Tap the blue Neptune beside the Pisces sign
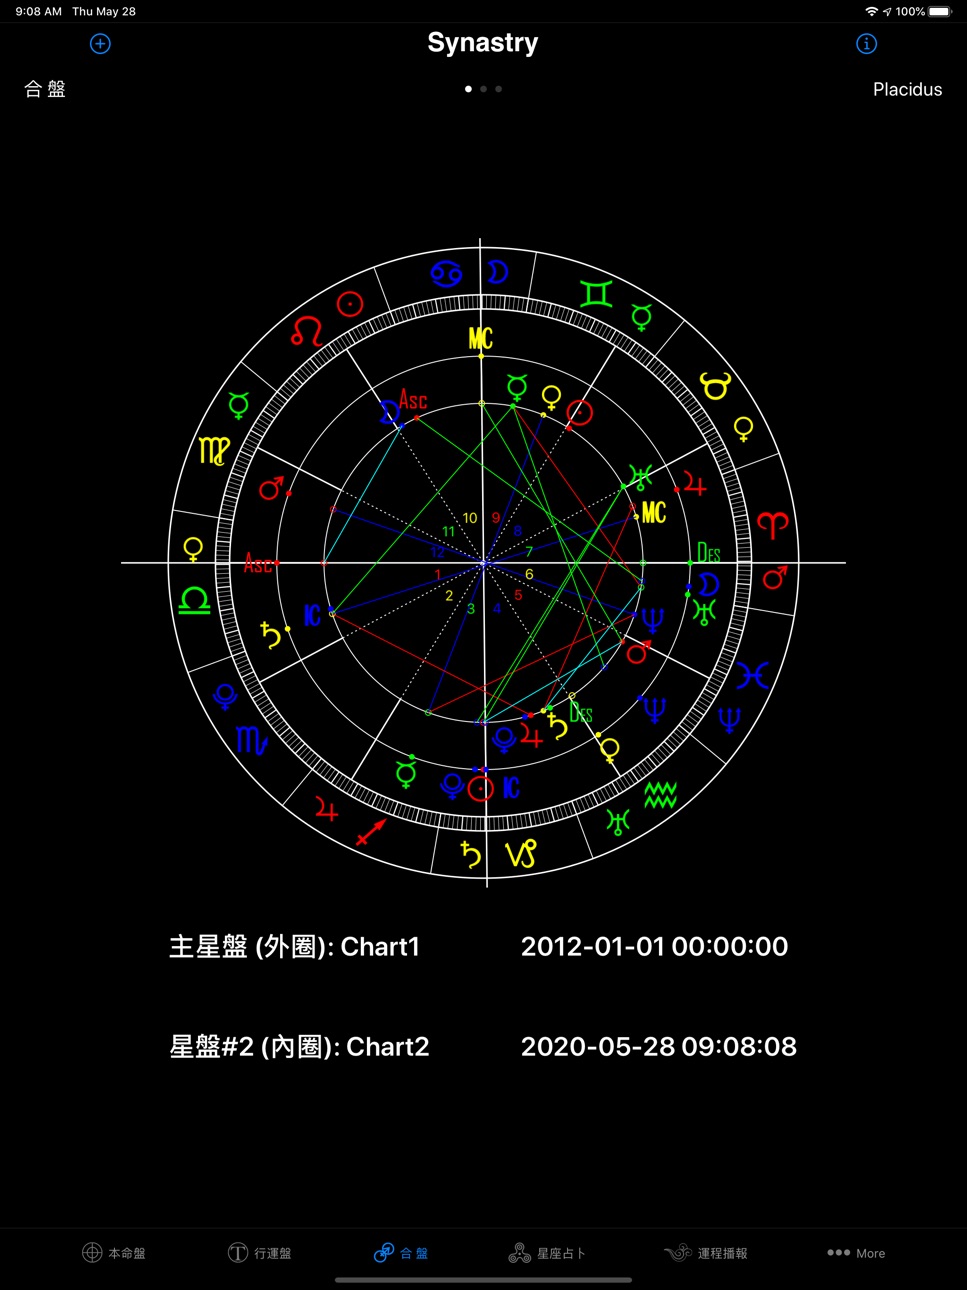 pos(730,720)
